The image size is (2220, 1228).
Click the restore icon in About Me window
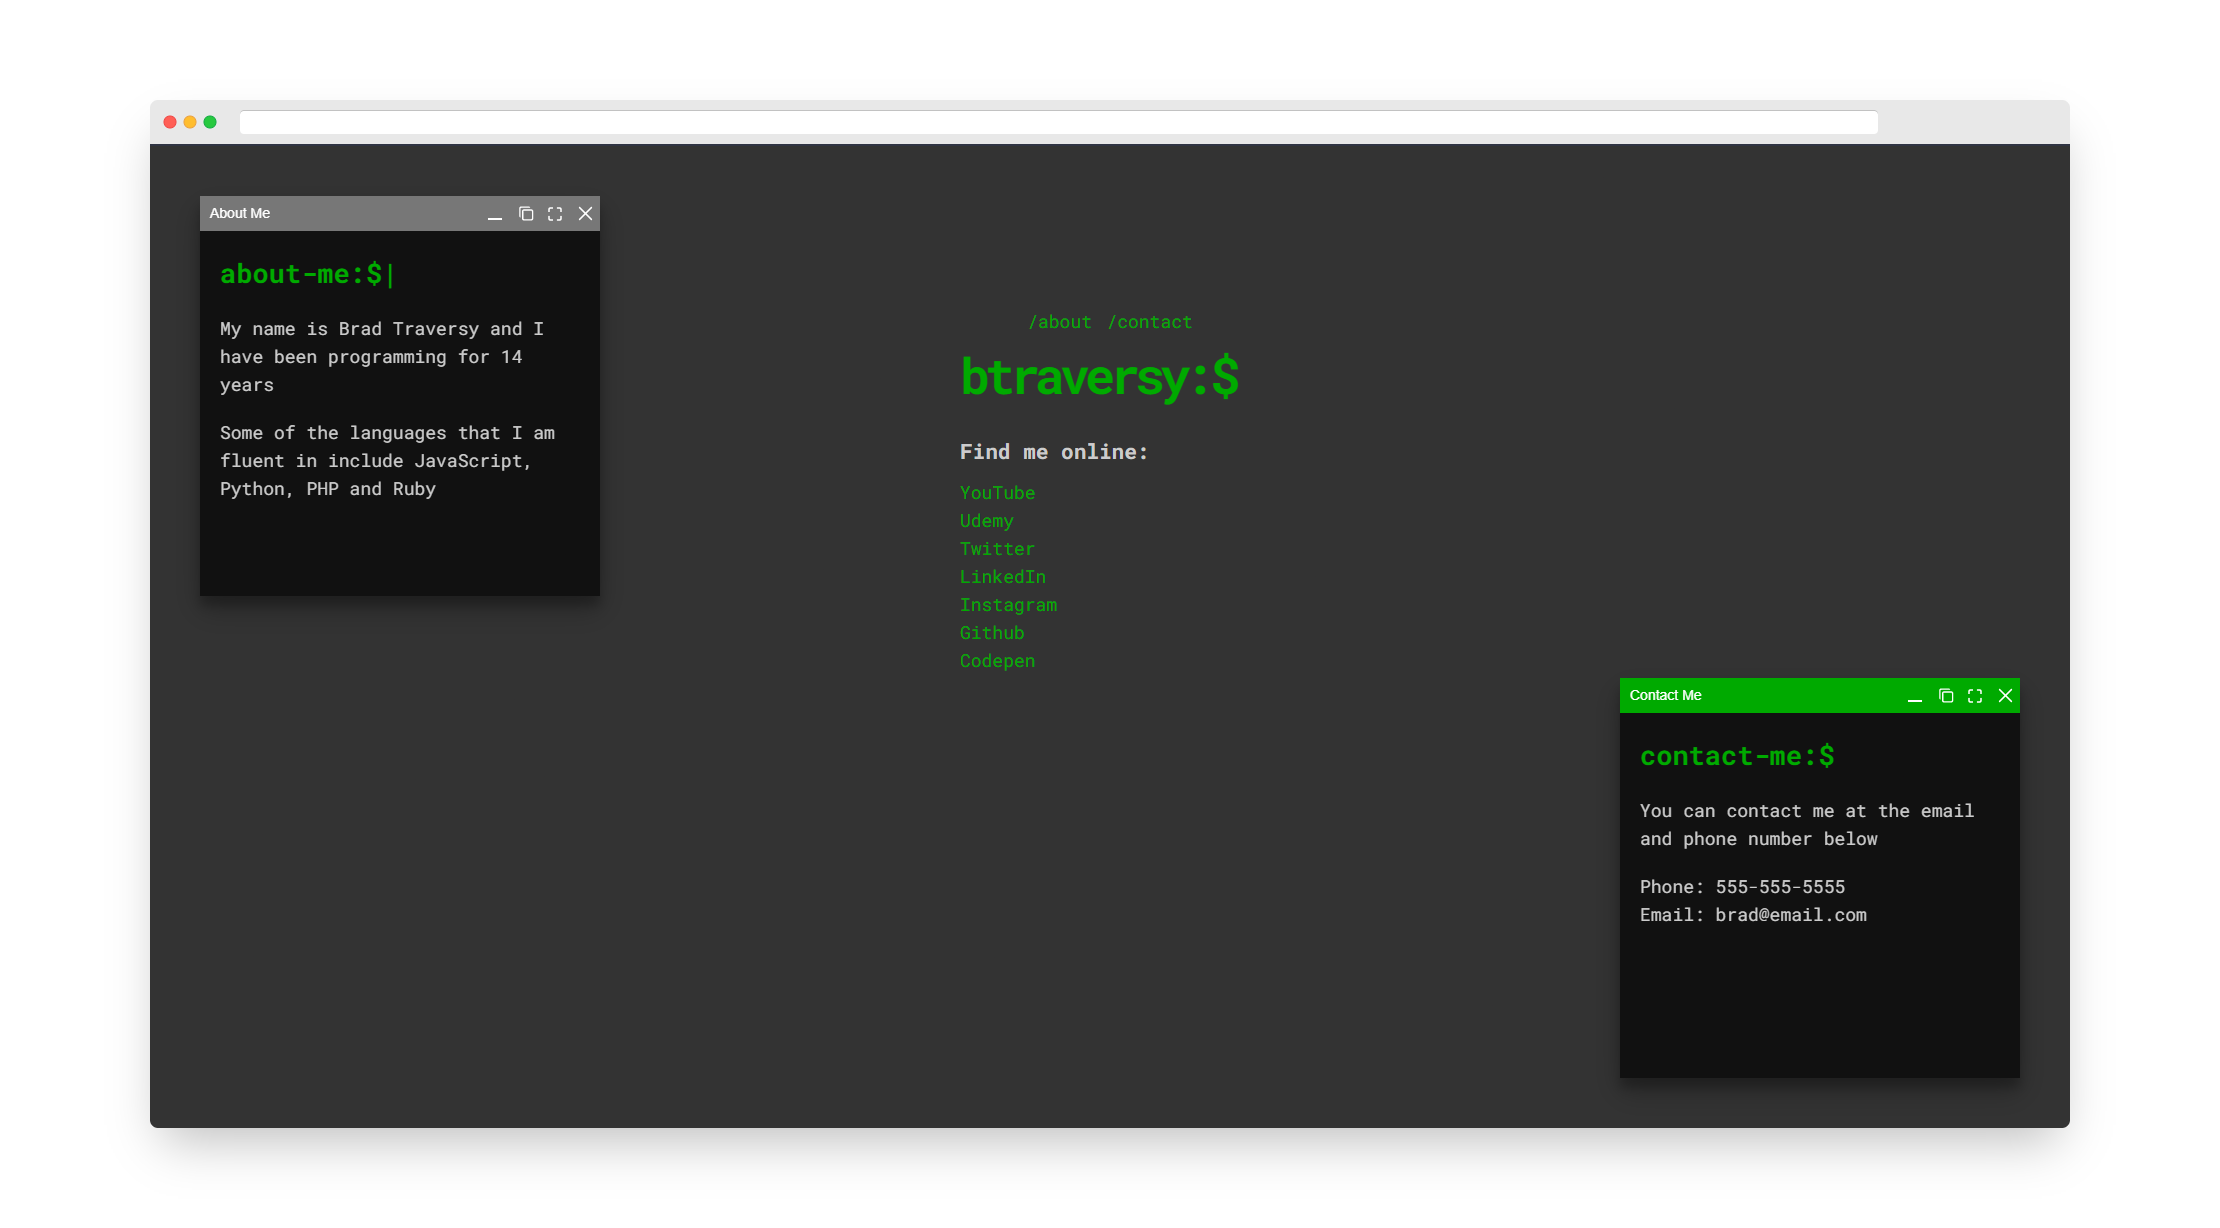(x=526, y=214)
